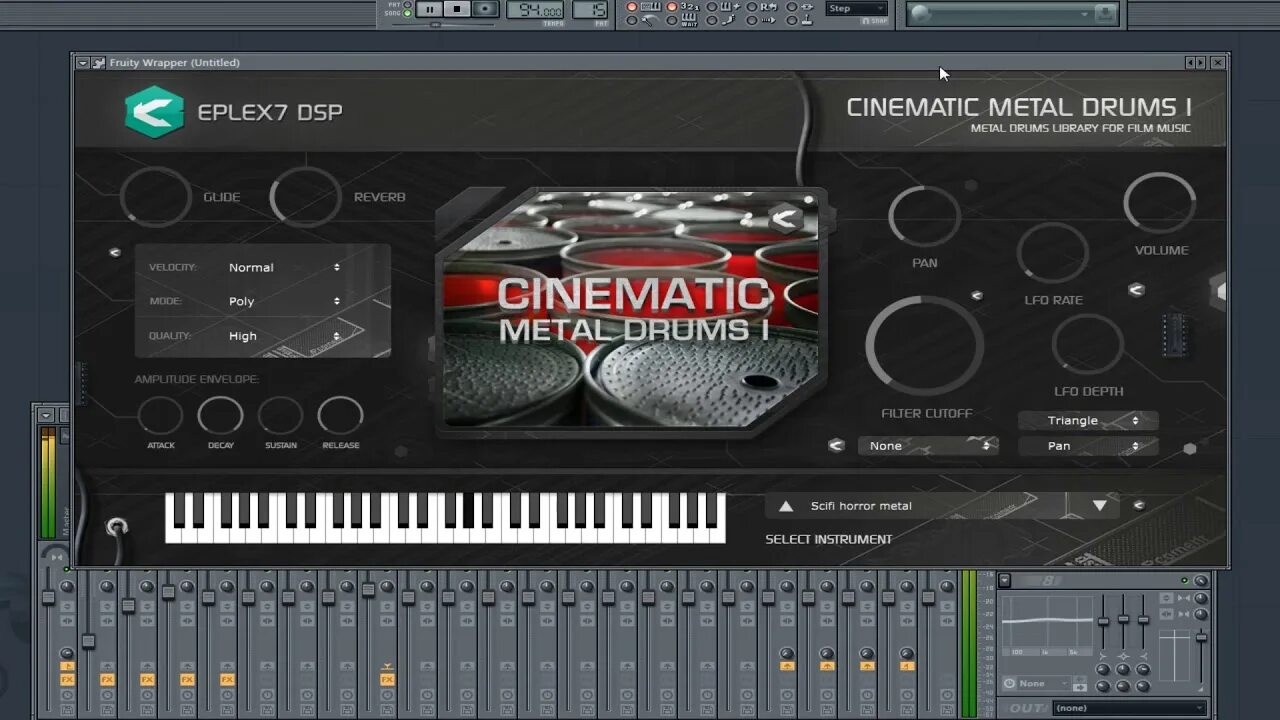The height and width of the screenshot is (720, 1280).
Task: Open the OUT audio output dropdown
Action: coord(1130,708)
